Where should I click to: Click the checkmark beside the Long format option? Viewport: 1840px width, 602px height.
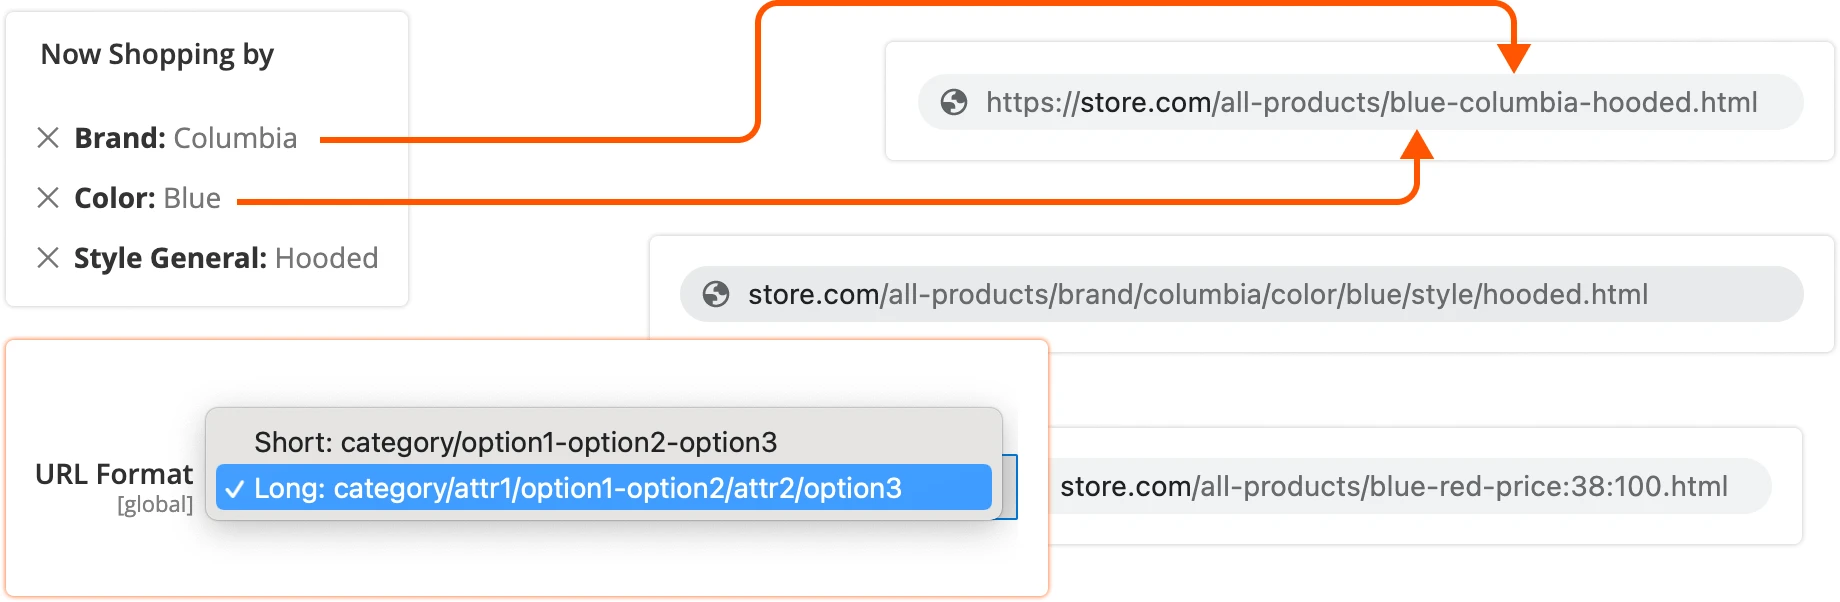click(x=236, y=488)
